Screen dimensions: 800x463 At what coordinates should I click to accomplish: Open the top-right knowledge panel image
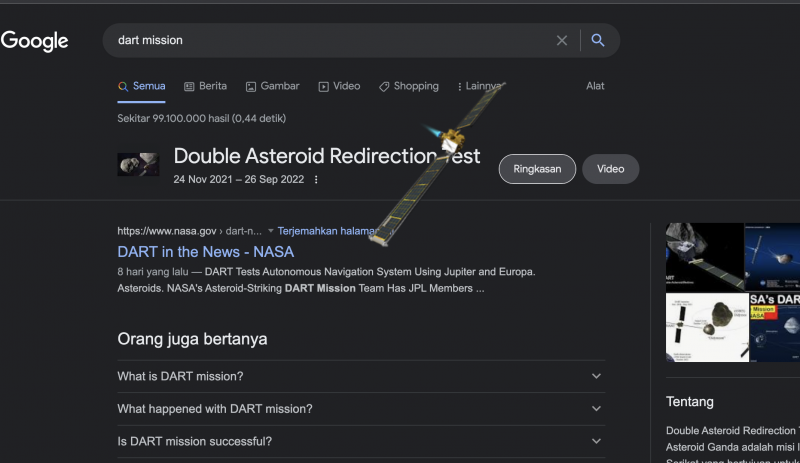[x=772, y=257]
